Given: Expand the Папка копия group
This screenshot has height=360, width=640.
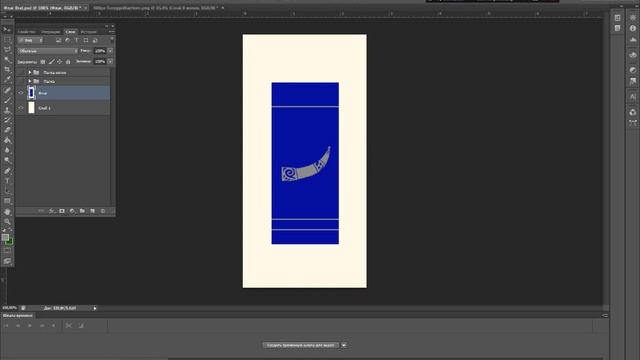Looking at the screenshot, I should 30,73.
